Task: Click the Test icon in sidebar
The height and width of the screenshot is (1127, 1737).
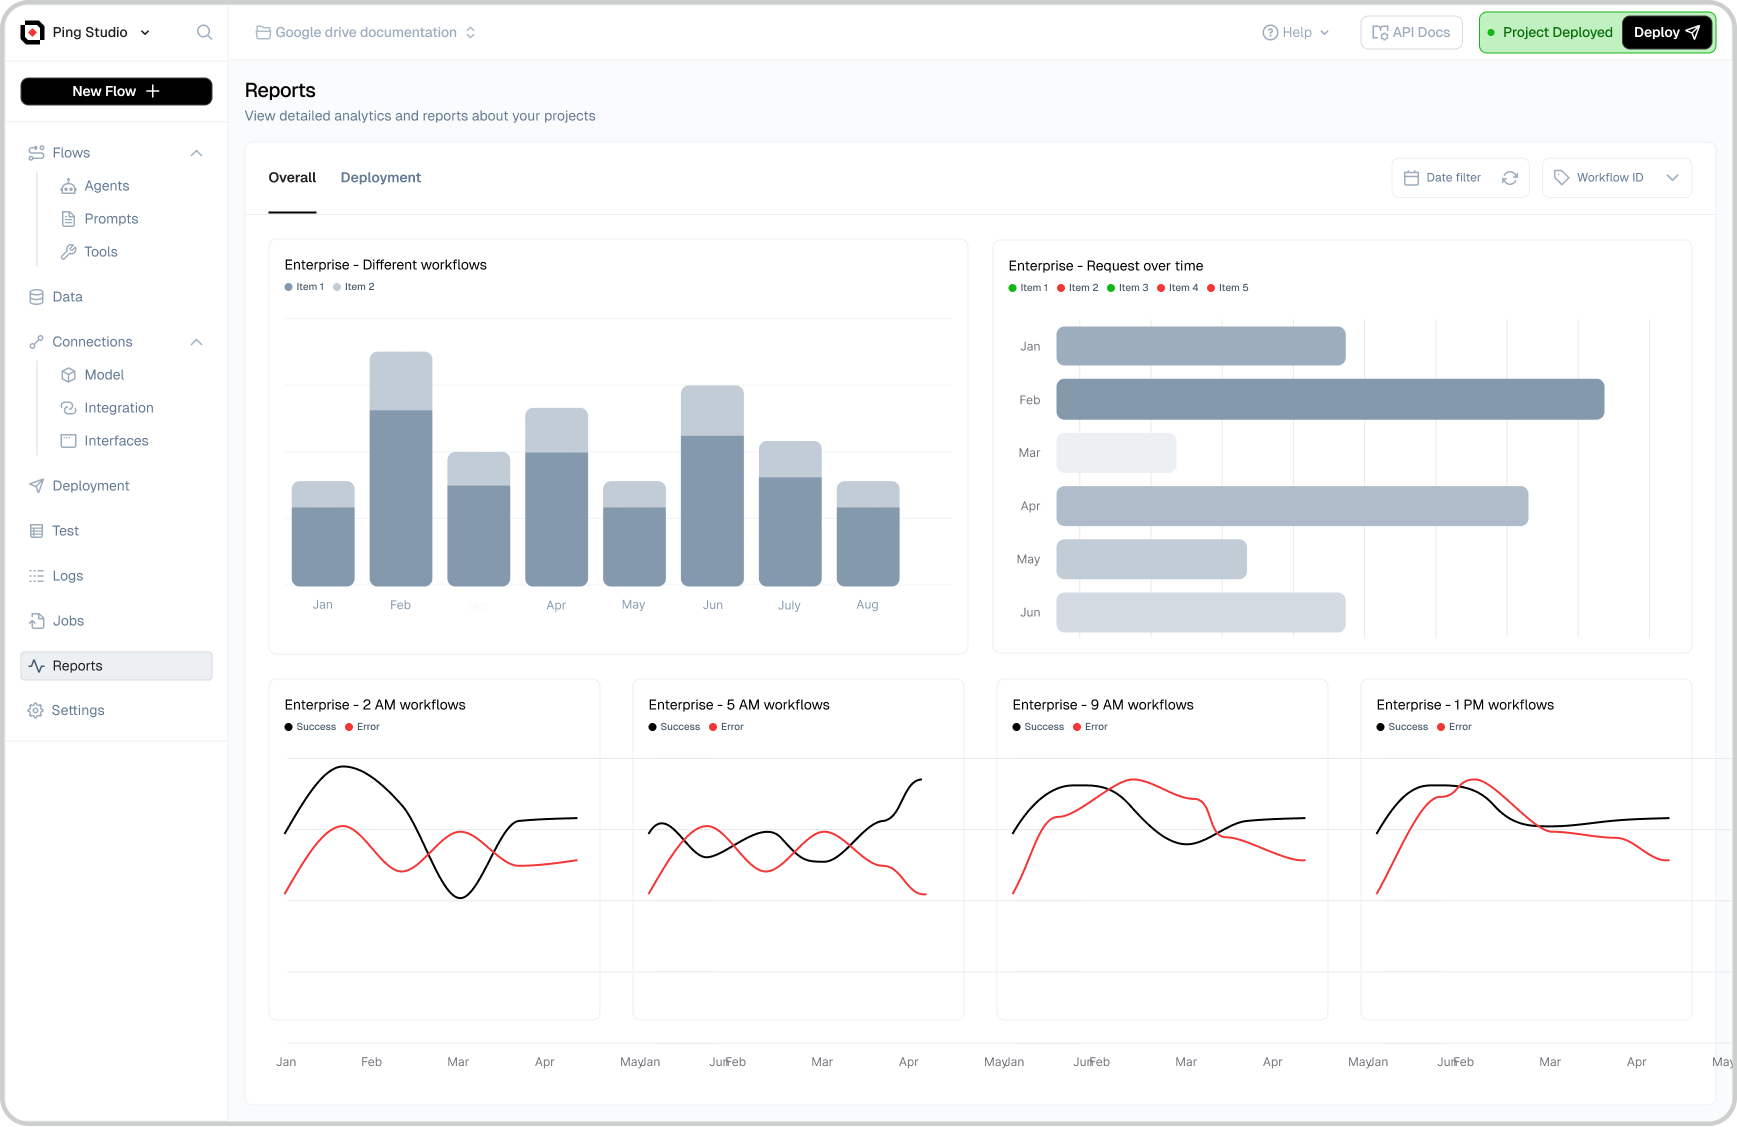Action: click(36, 531)
